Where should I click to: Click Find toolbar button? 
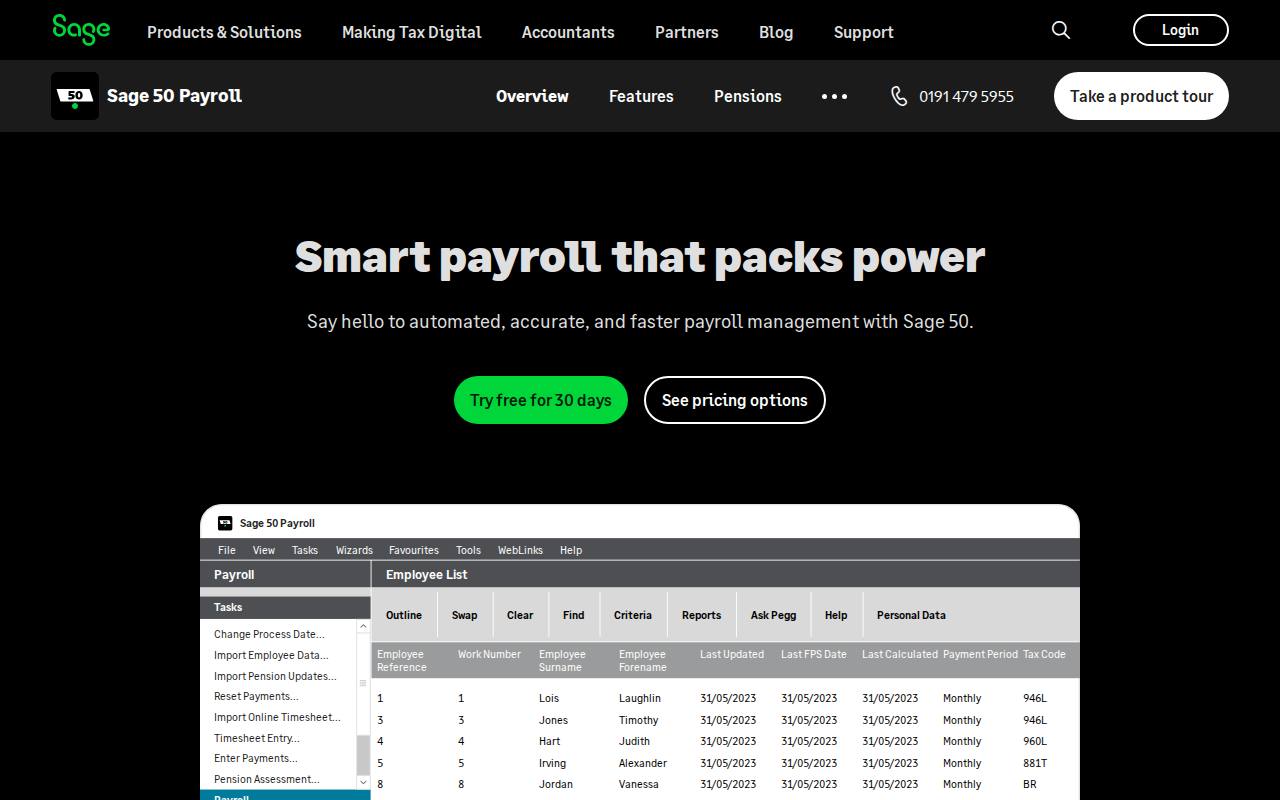(x=574, y=615)
